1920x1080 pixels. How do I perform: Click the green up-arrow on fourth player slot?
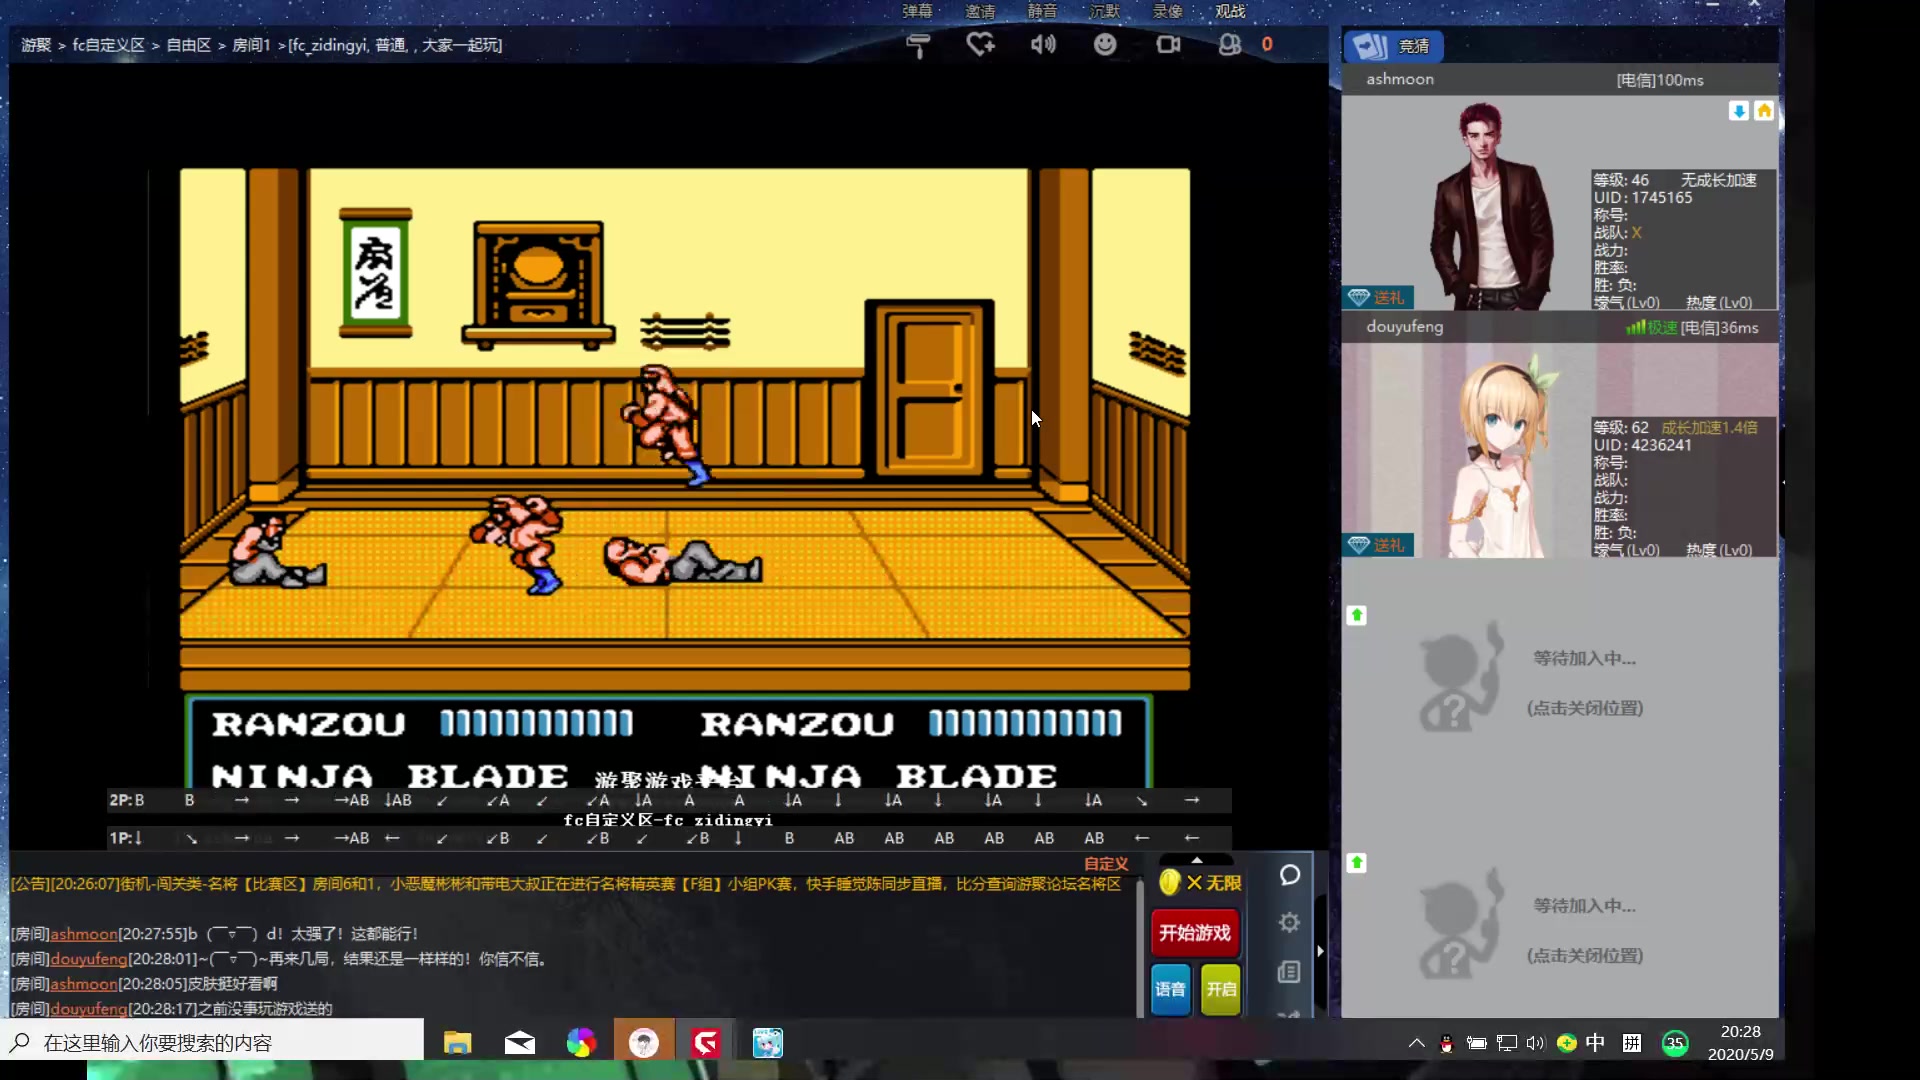[1357, 862]
